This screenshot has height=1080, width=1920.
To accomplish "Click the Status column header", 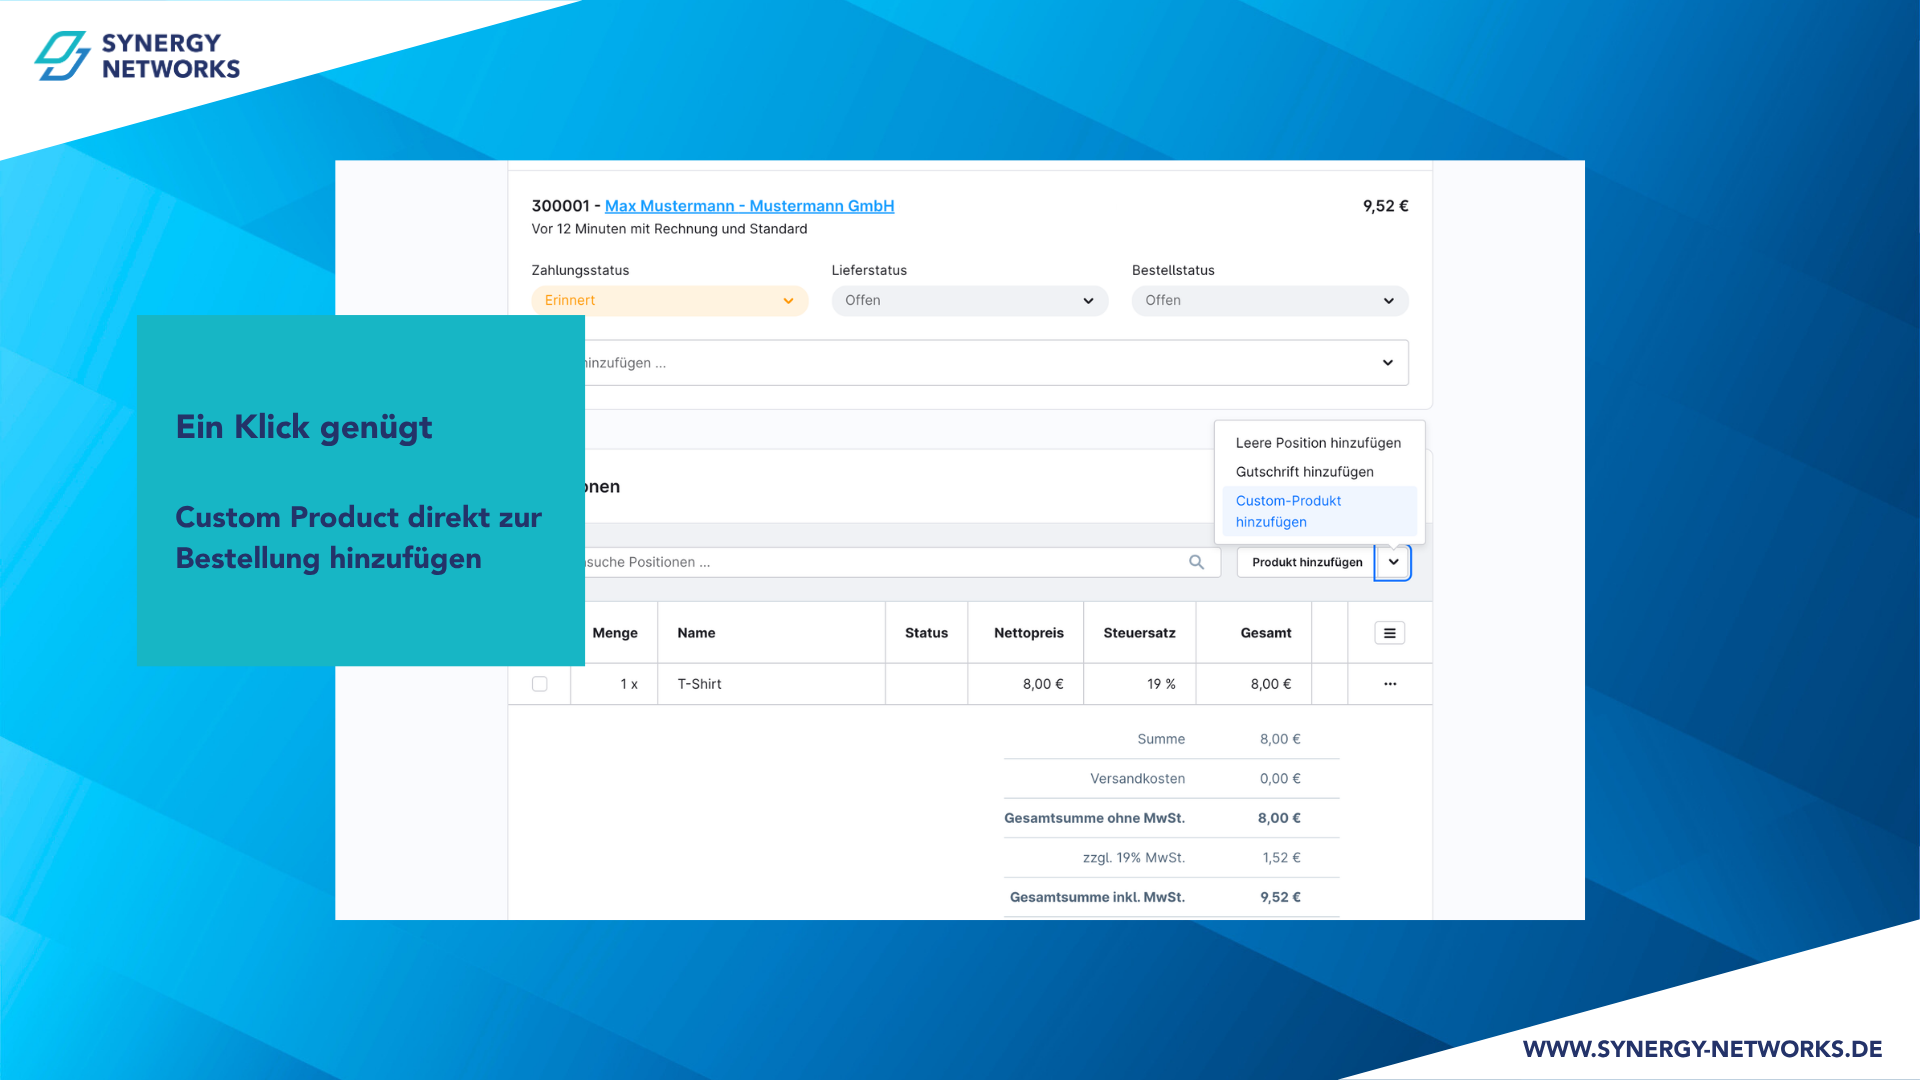I will tap(926, 633).
